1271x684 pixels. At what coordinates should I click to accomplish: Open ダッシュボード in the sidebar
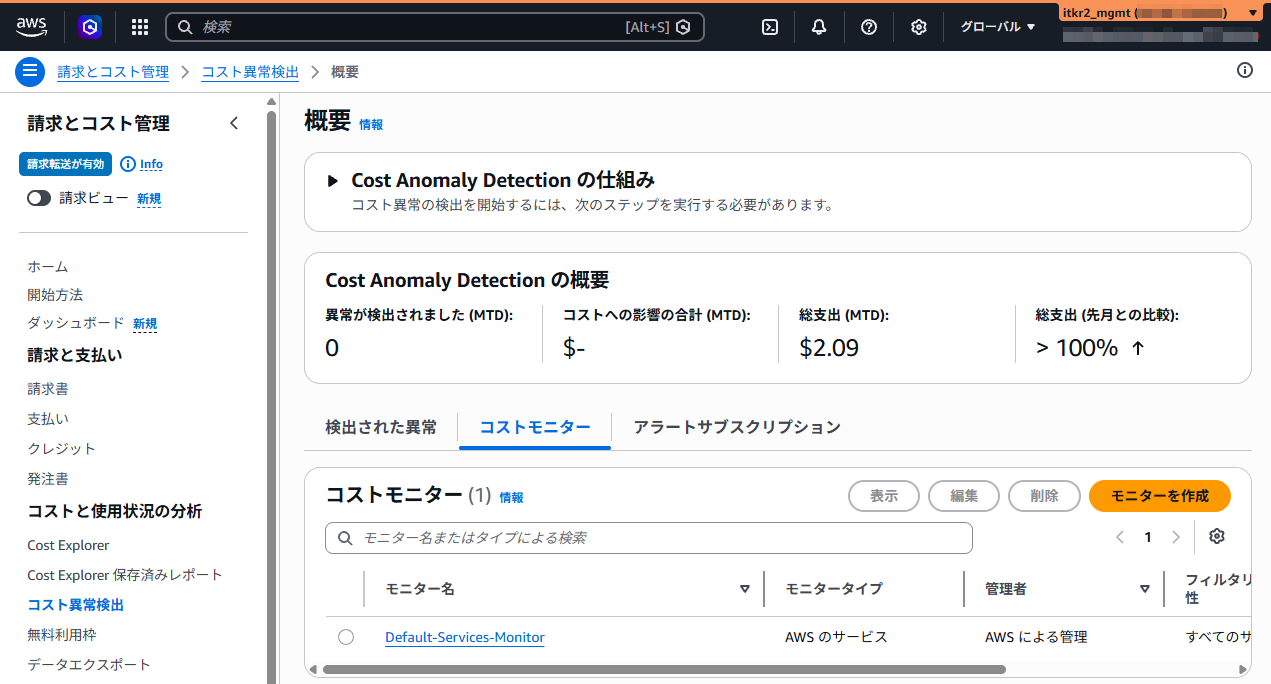point(76,323)
